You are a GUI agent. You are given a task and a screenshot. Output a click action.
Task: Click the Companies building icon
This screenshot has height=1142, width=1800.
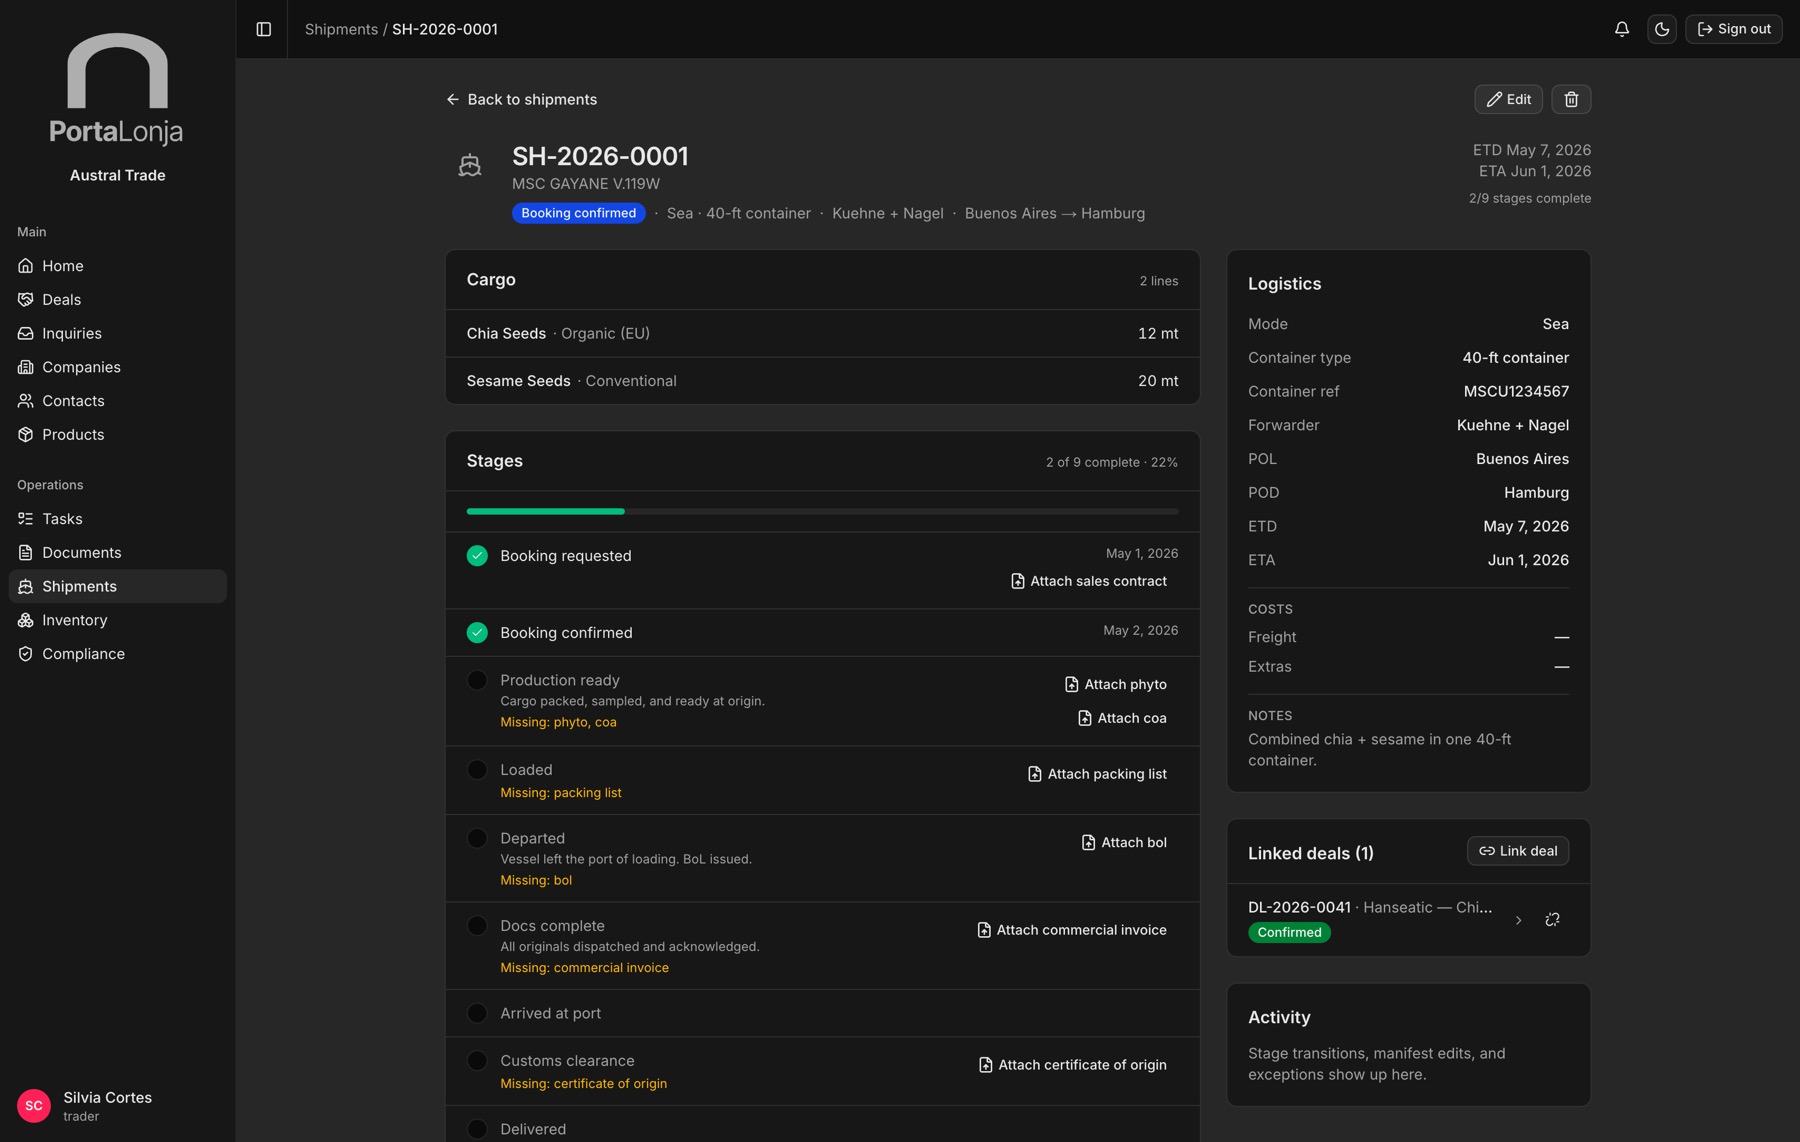tap(26, 367)
